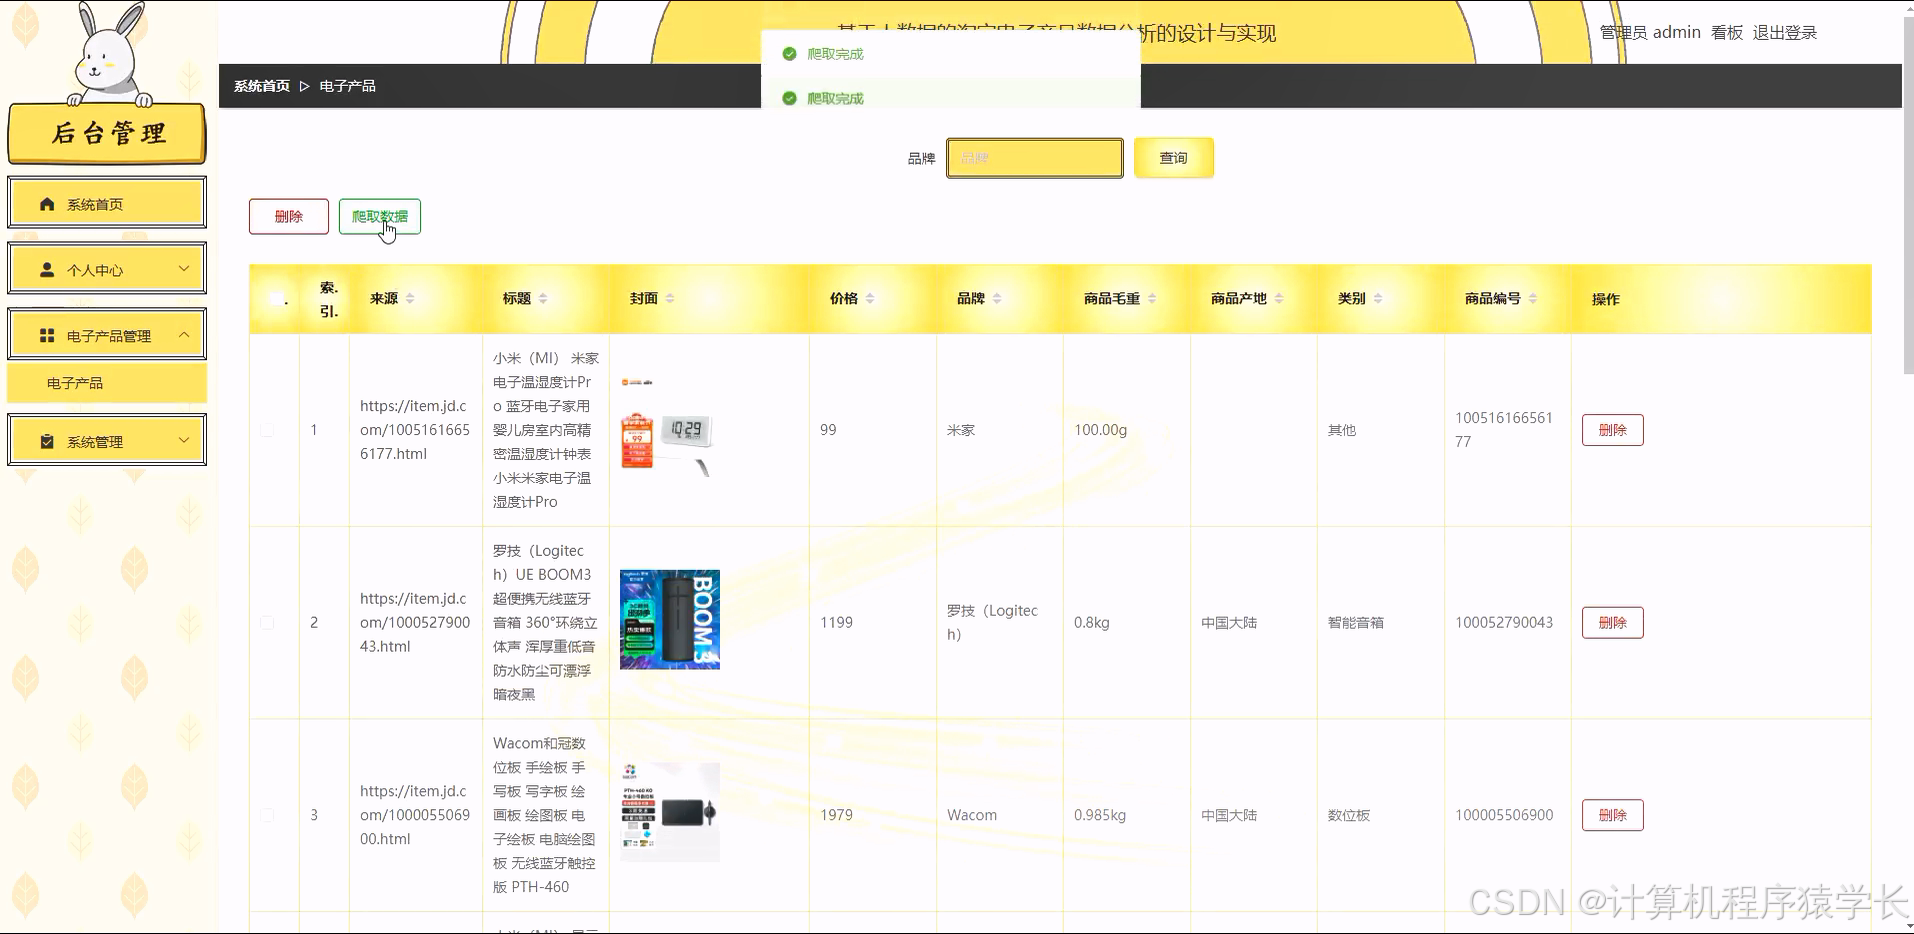Click the sort arrows on 品牌 column
The height and width of the screenshot is (934, 1914).
coord(997,298)
